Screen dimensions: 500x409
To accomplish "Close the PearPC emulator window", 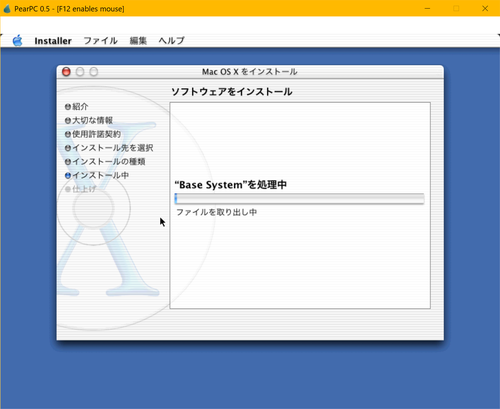I will click(485, 8).
